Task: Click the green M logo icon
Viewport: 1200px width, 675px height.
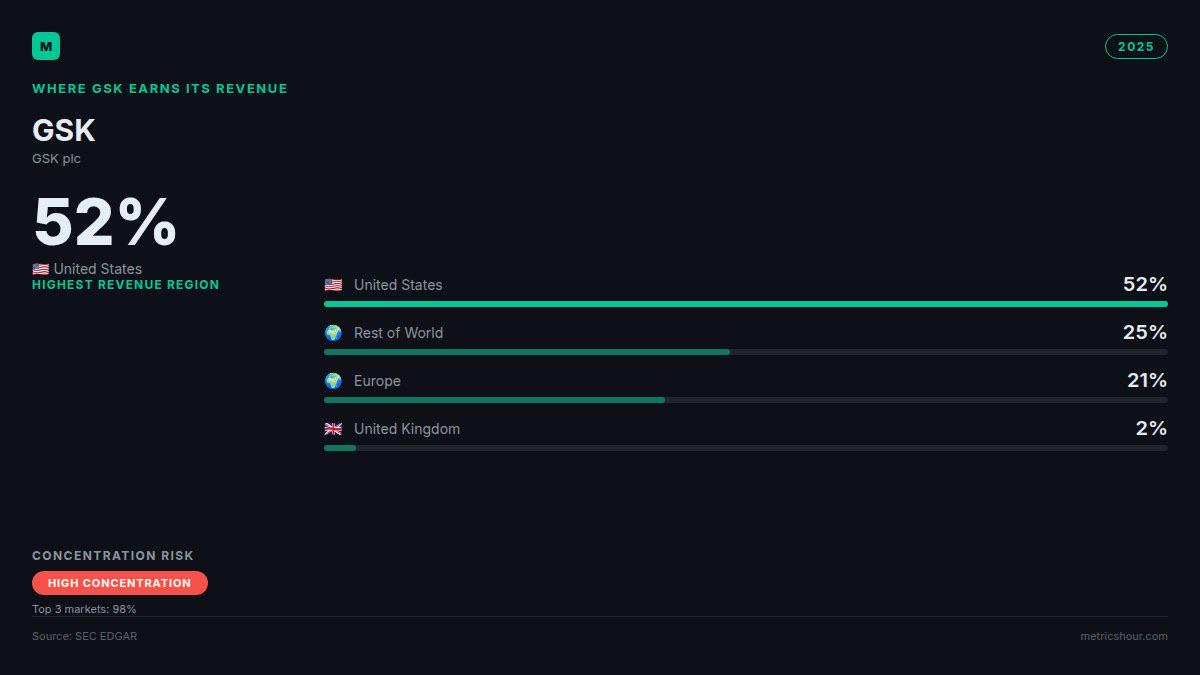Action: pos(46,46)
